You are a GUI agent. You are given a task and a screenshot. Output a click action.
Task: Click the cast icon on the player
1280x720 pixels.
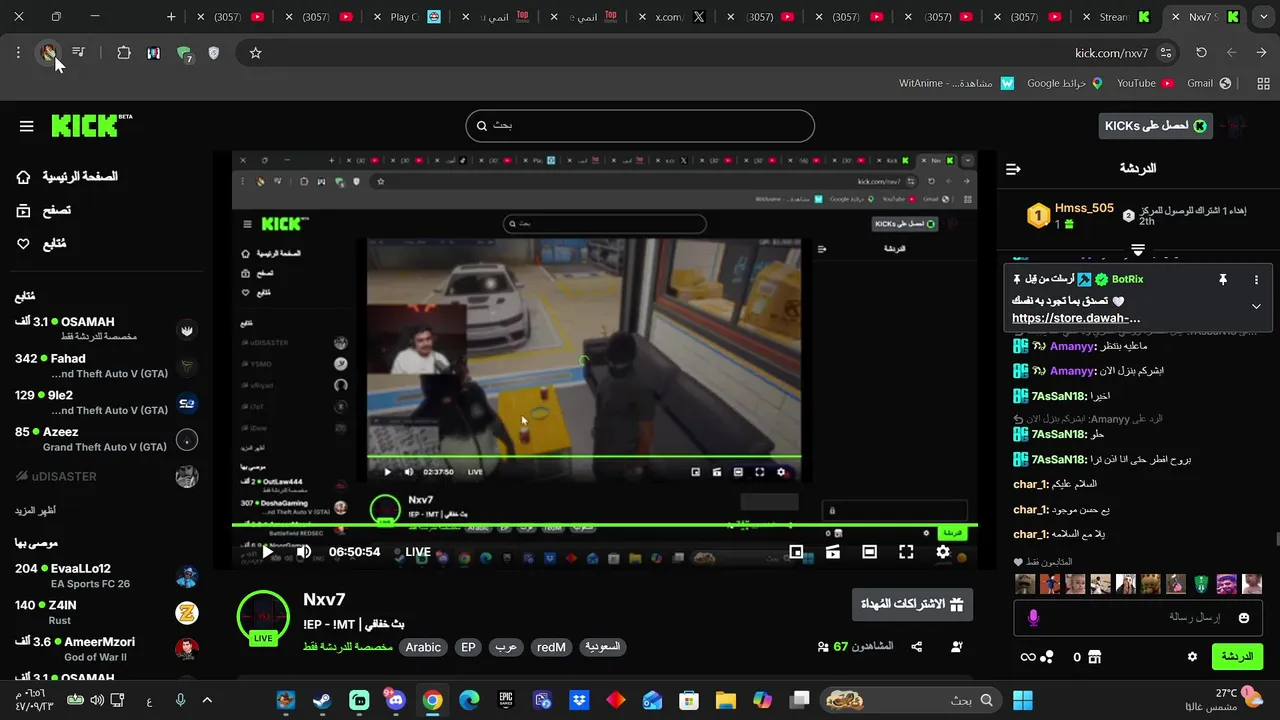click(x=832, y=552)
